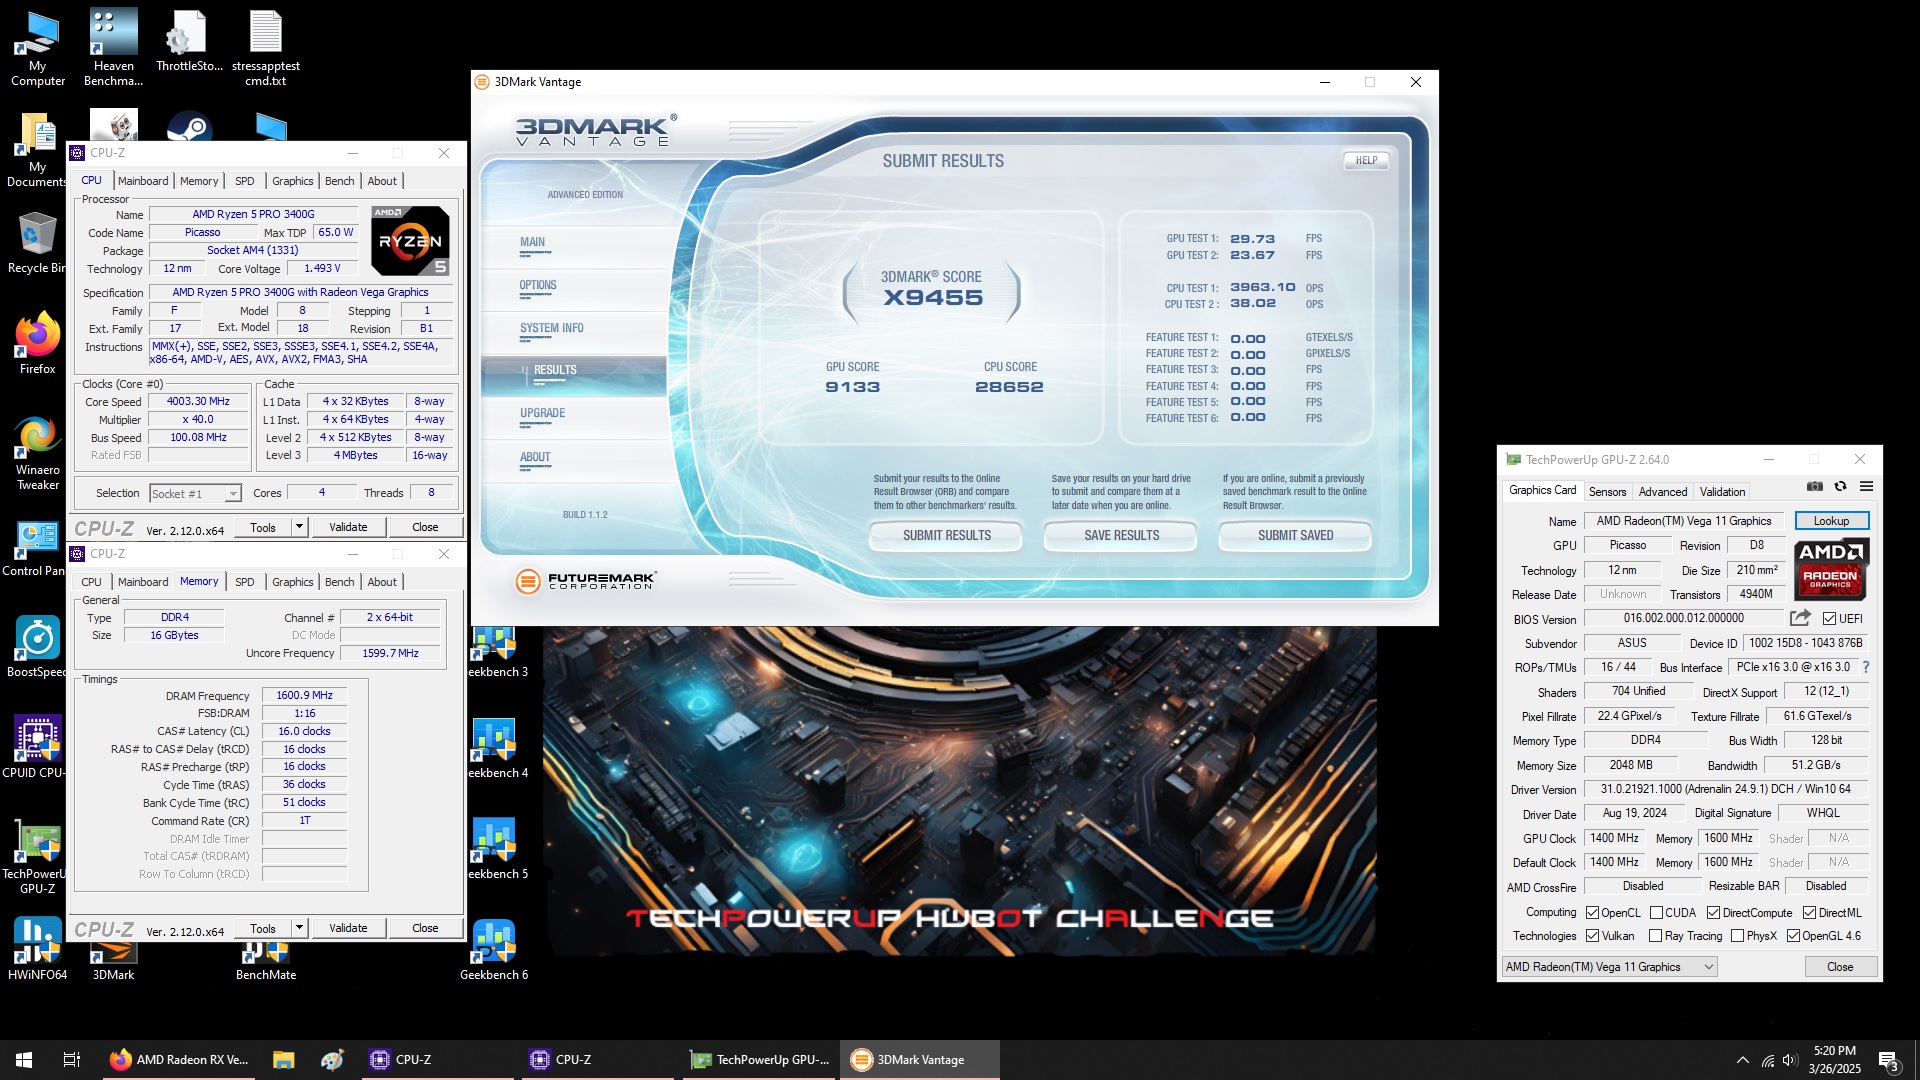The height and width of the screenshot is (1080, 1920).
Task: Open Windows Start menu
Action: 24,1060
